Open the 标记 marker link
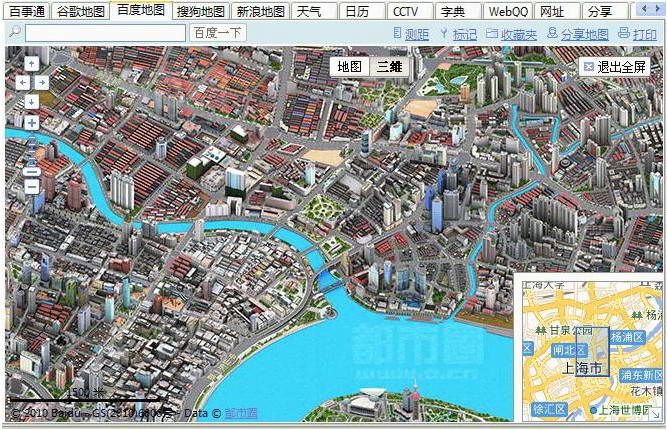667x430 pixels. (x=465, y=34)
